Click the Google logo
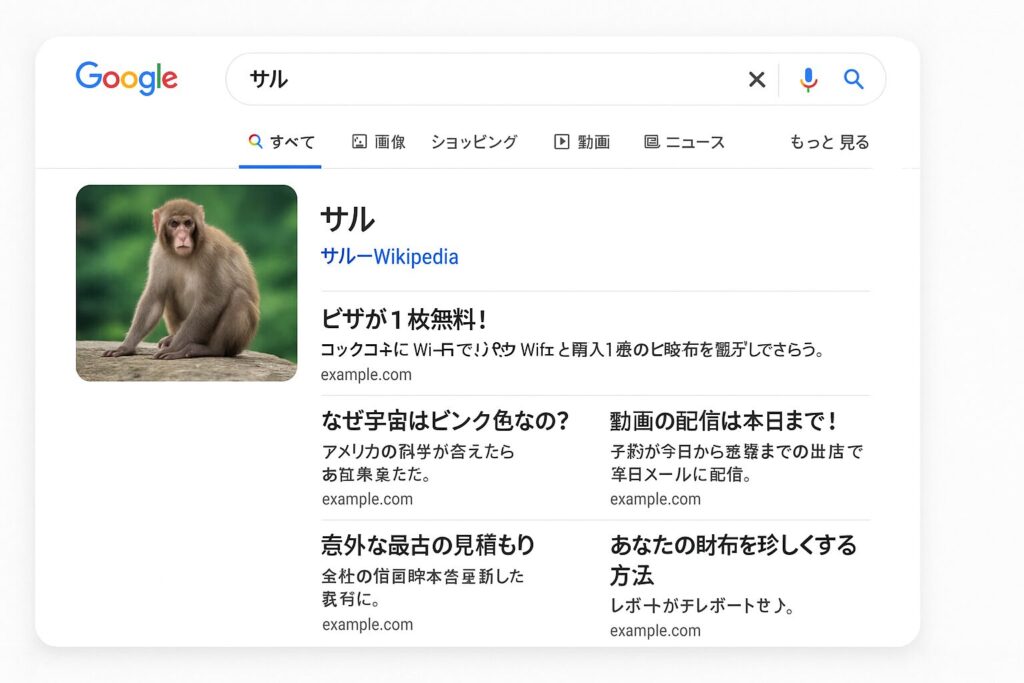 click(126, 78)
